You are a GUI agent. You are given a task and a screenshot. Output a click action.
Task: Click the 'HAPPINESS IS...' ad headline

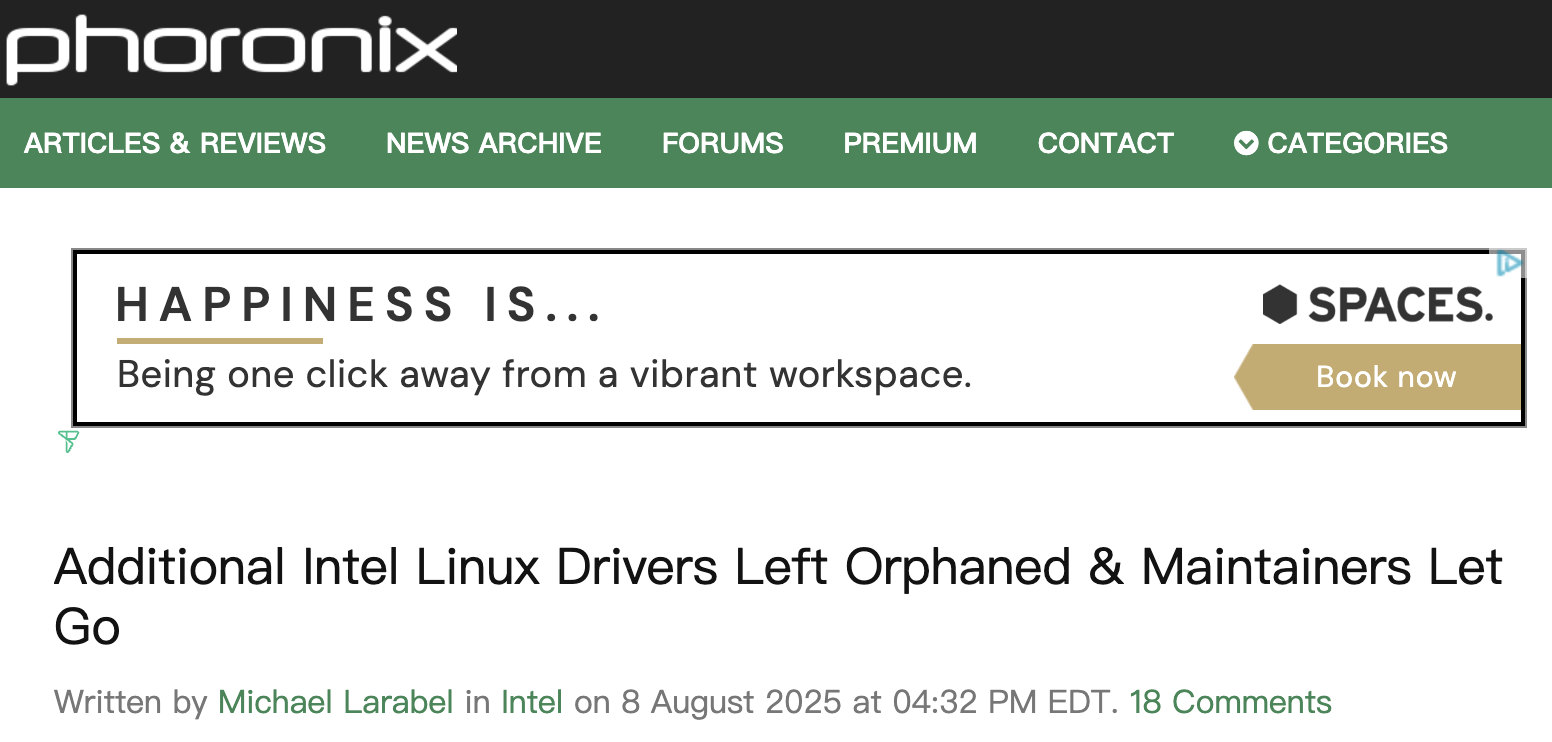tap(360, 305)
